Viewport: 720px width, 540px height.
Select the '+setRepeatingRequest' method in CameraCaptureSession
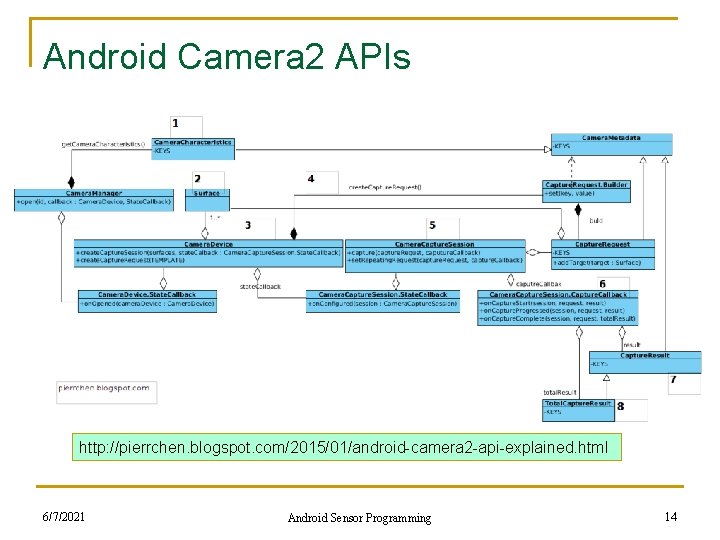435,260
